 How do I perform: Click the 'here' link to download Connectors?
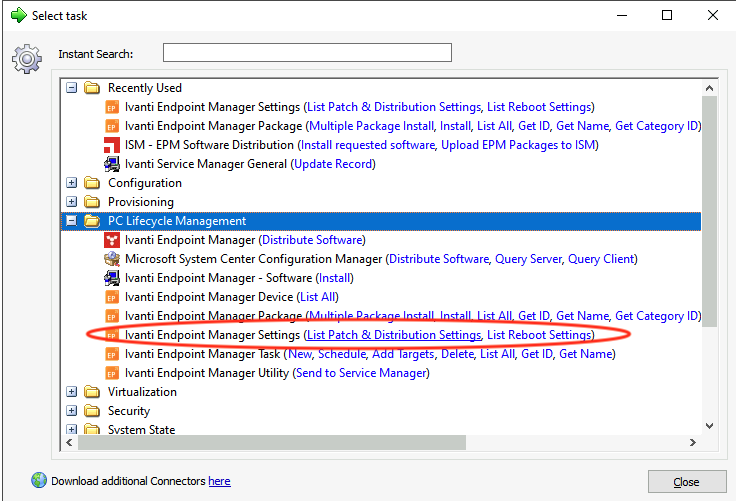219,481
